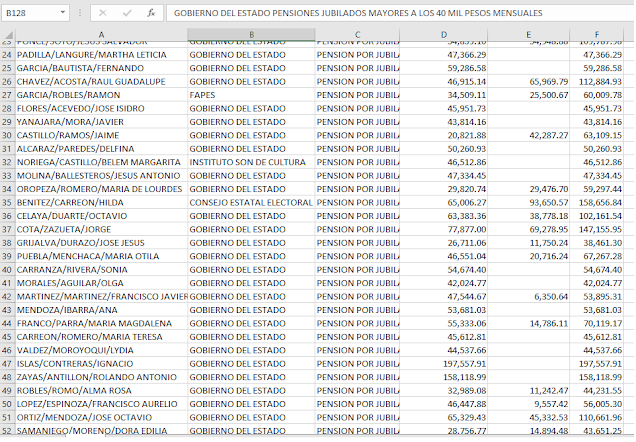Screen dimensions: 636x442
Task: Select row 51 header
Action: tap(7, 418)
